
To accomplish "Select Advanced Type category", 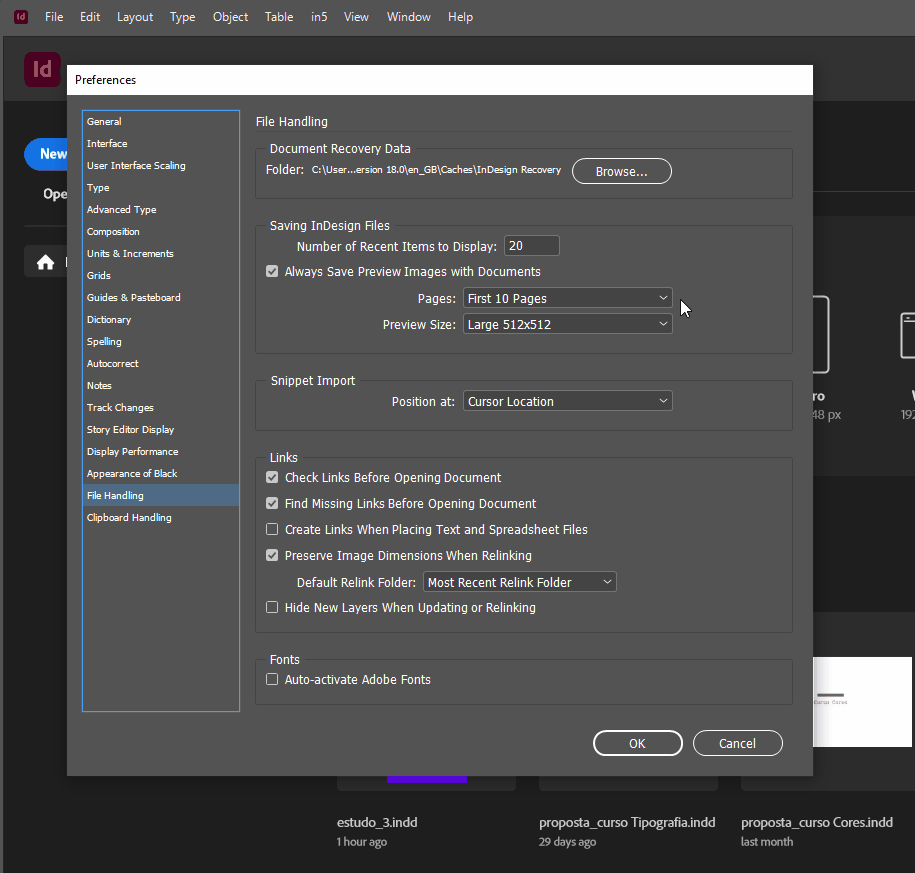I will (160, 209).
